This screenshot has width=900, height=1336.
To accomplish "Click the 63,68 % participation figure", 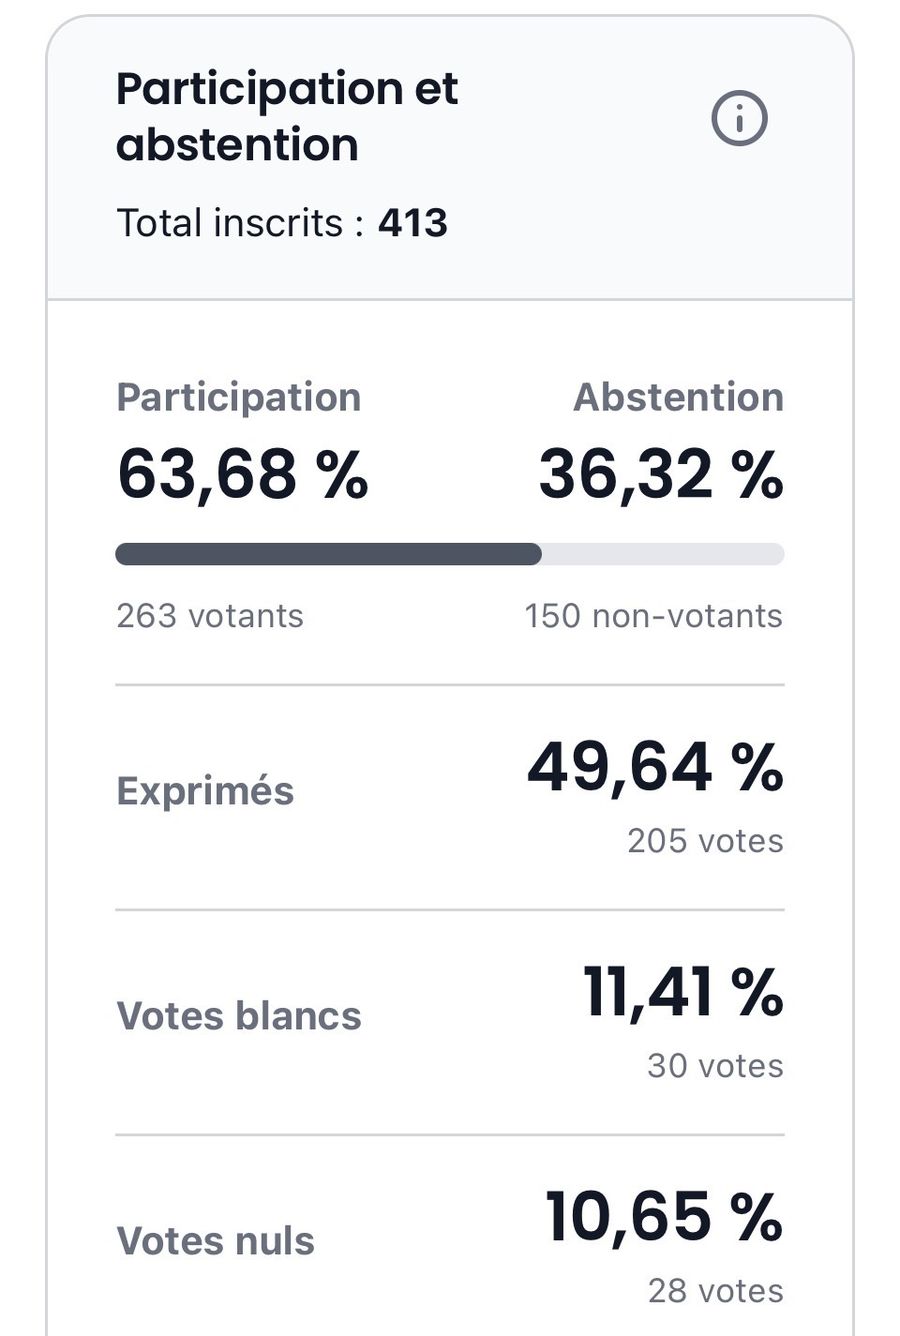I will [x=243, y=473].
